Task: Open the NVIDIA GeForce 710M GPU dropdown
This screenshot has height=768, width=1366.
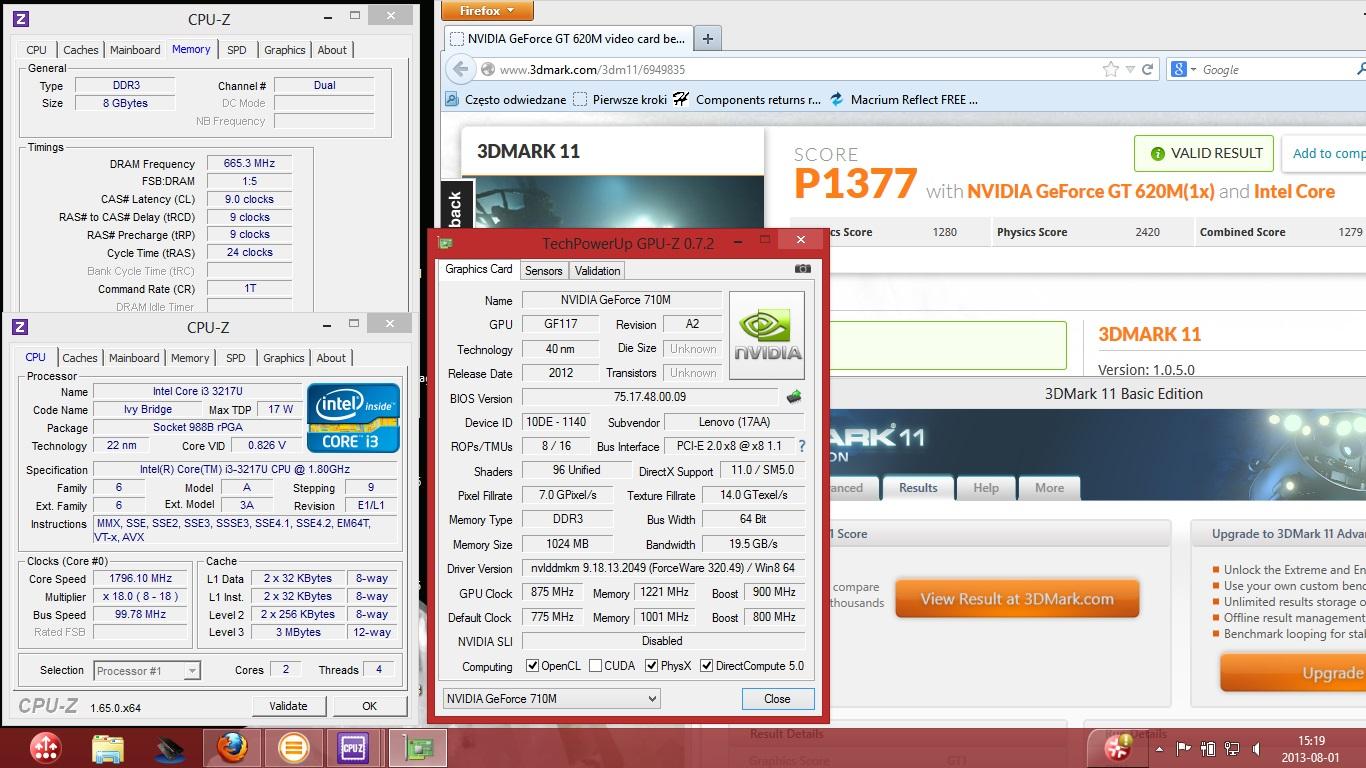Action: [x=551, y=699]
